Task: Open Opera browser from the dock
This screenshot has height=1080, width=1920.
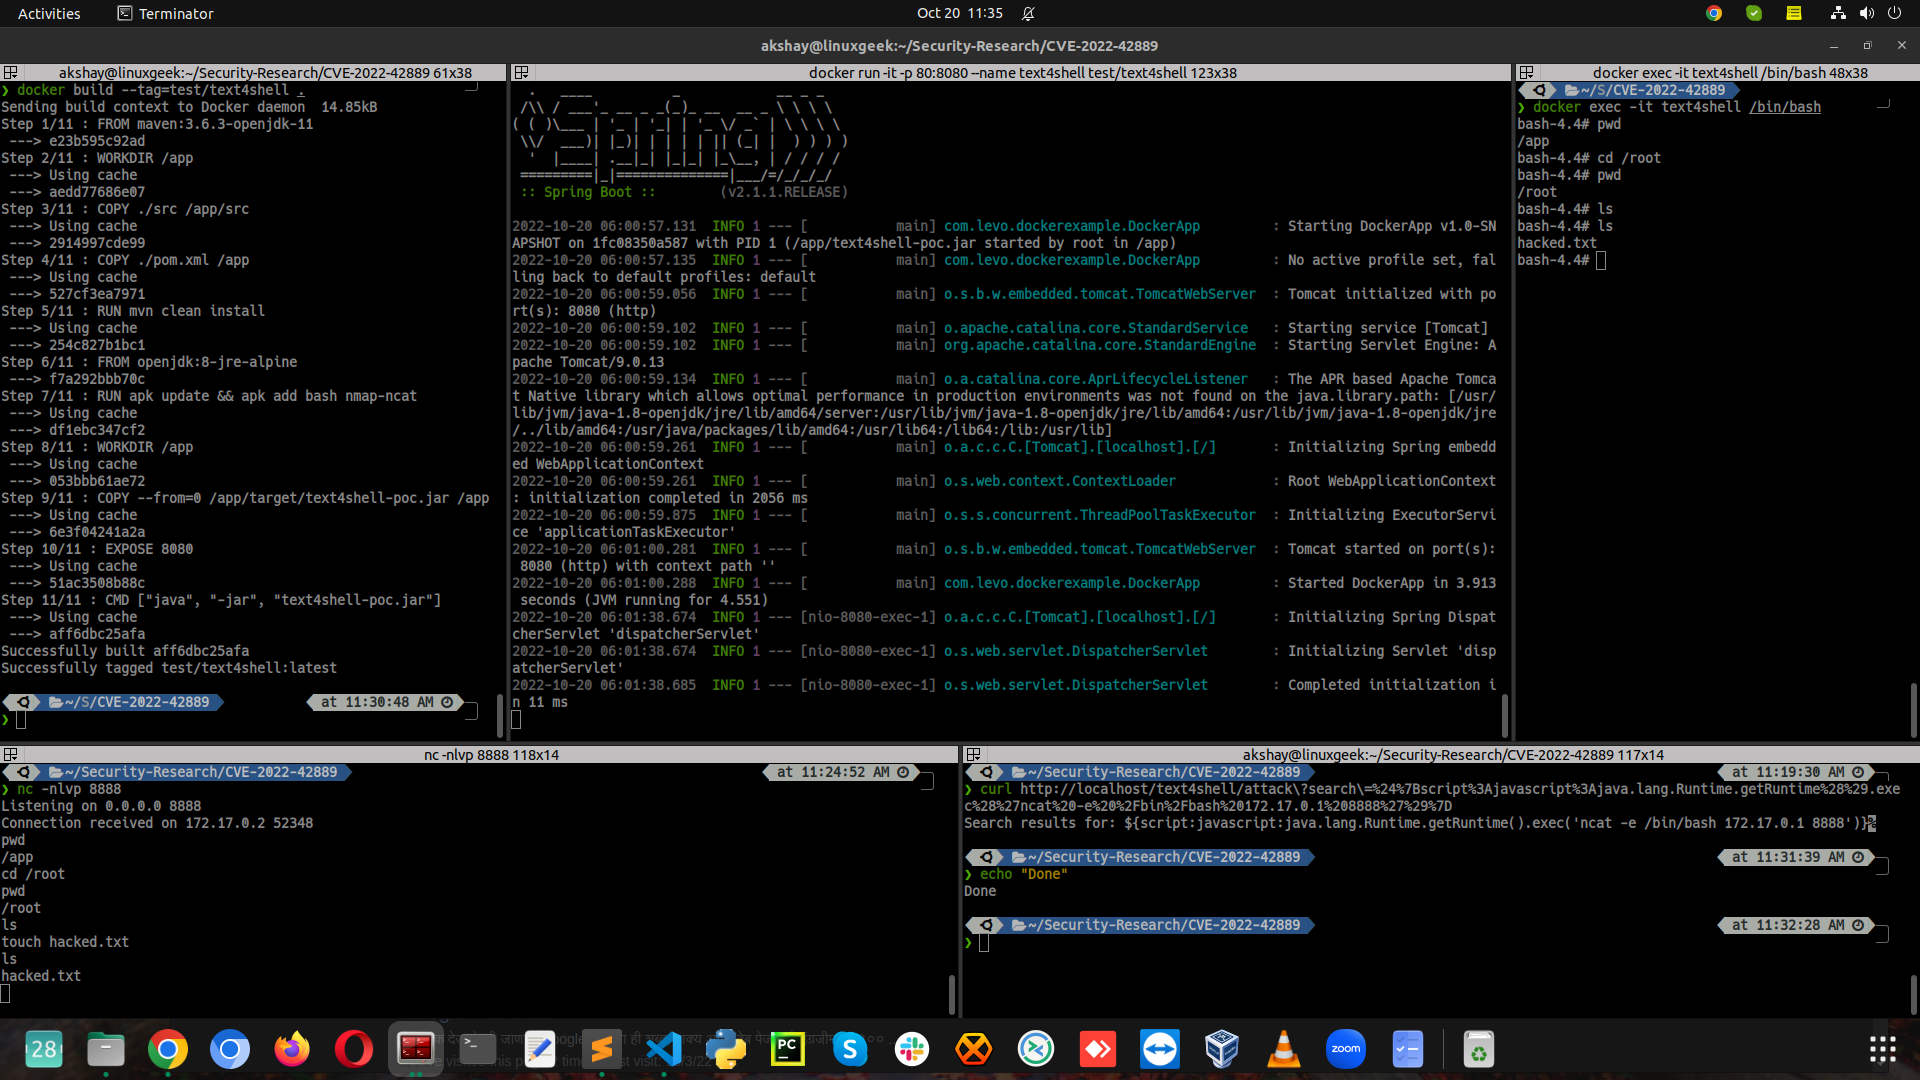Action: (354, 1049)
